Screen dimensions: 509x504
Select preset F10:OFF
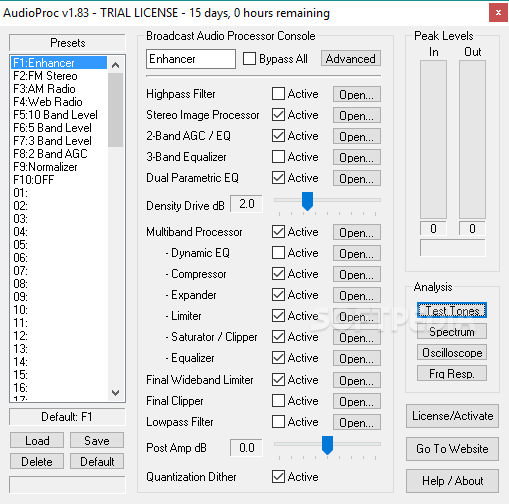(x=59, y=180)
